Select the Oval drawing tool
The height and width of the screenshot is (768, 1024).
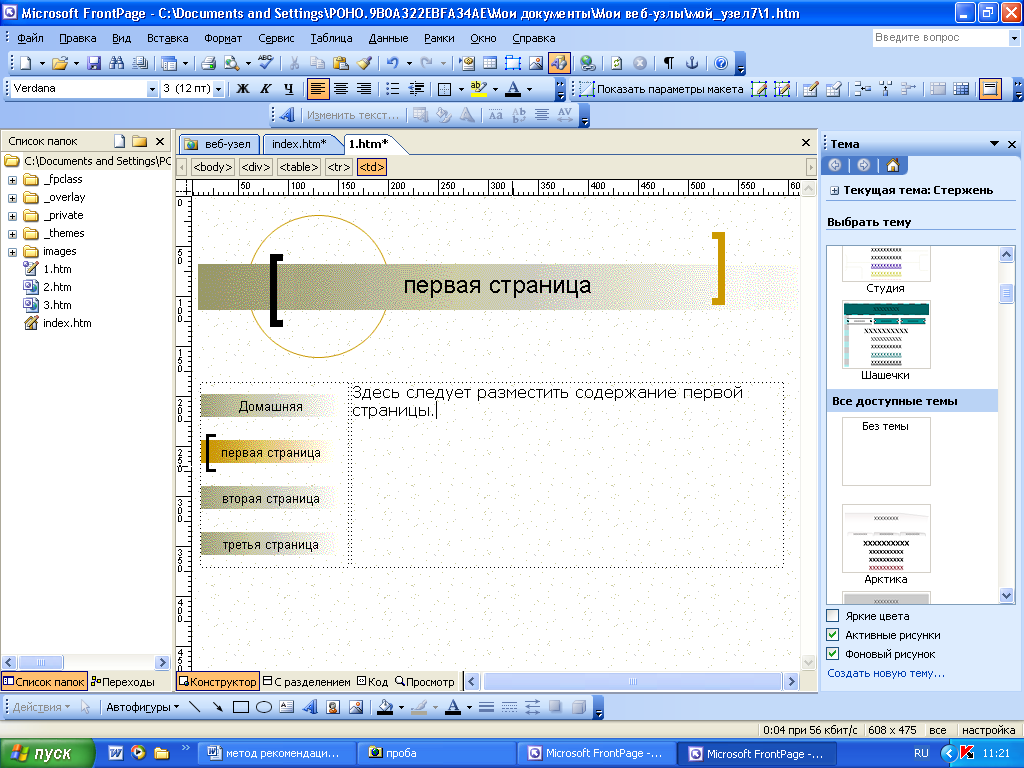tap(264, 707)
